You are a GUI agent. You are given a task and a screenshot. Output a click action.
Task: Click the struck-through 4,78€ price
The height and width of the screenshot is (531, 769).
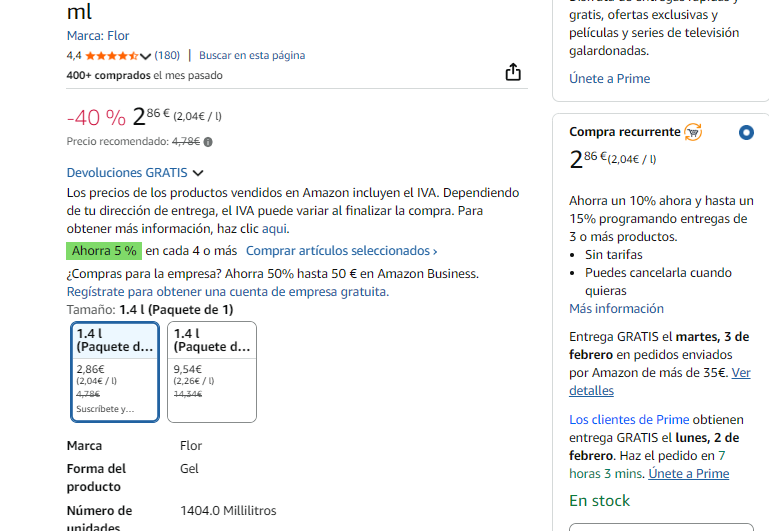click(x=186, y=142)
